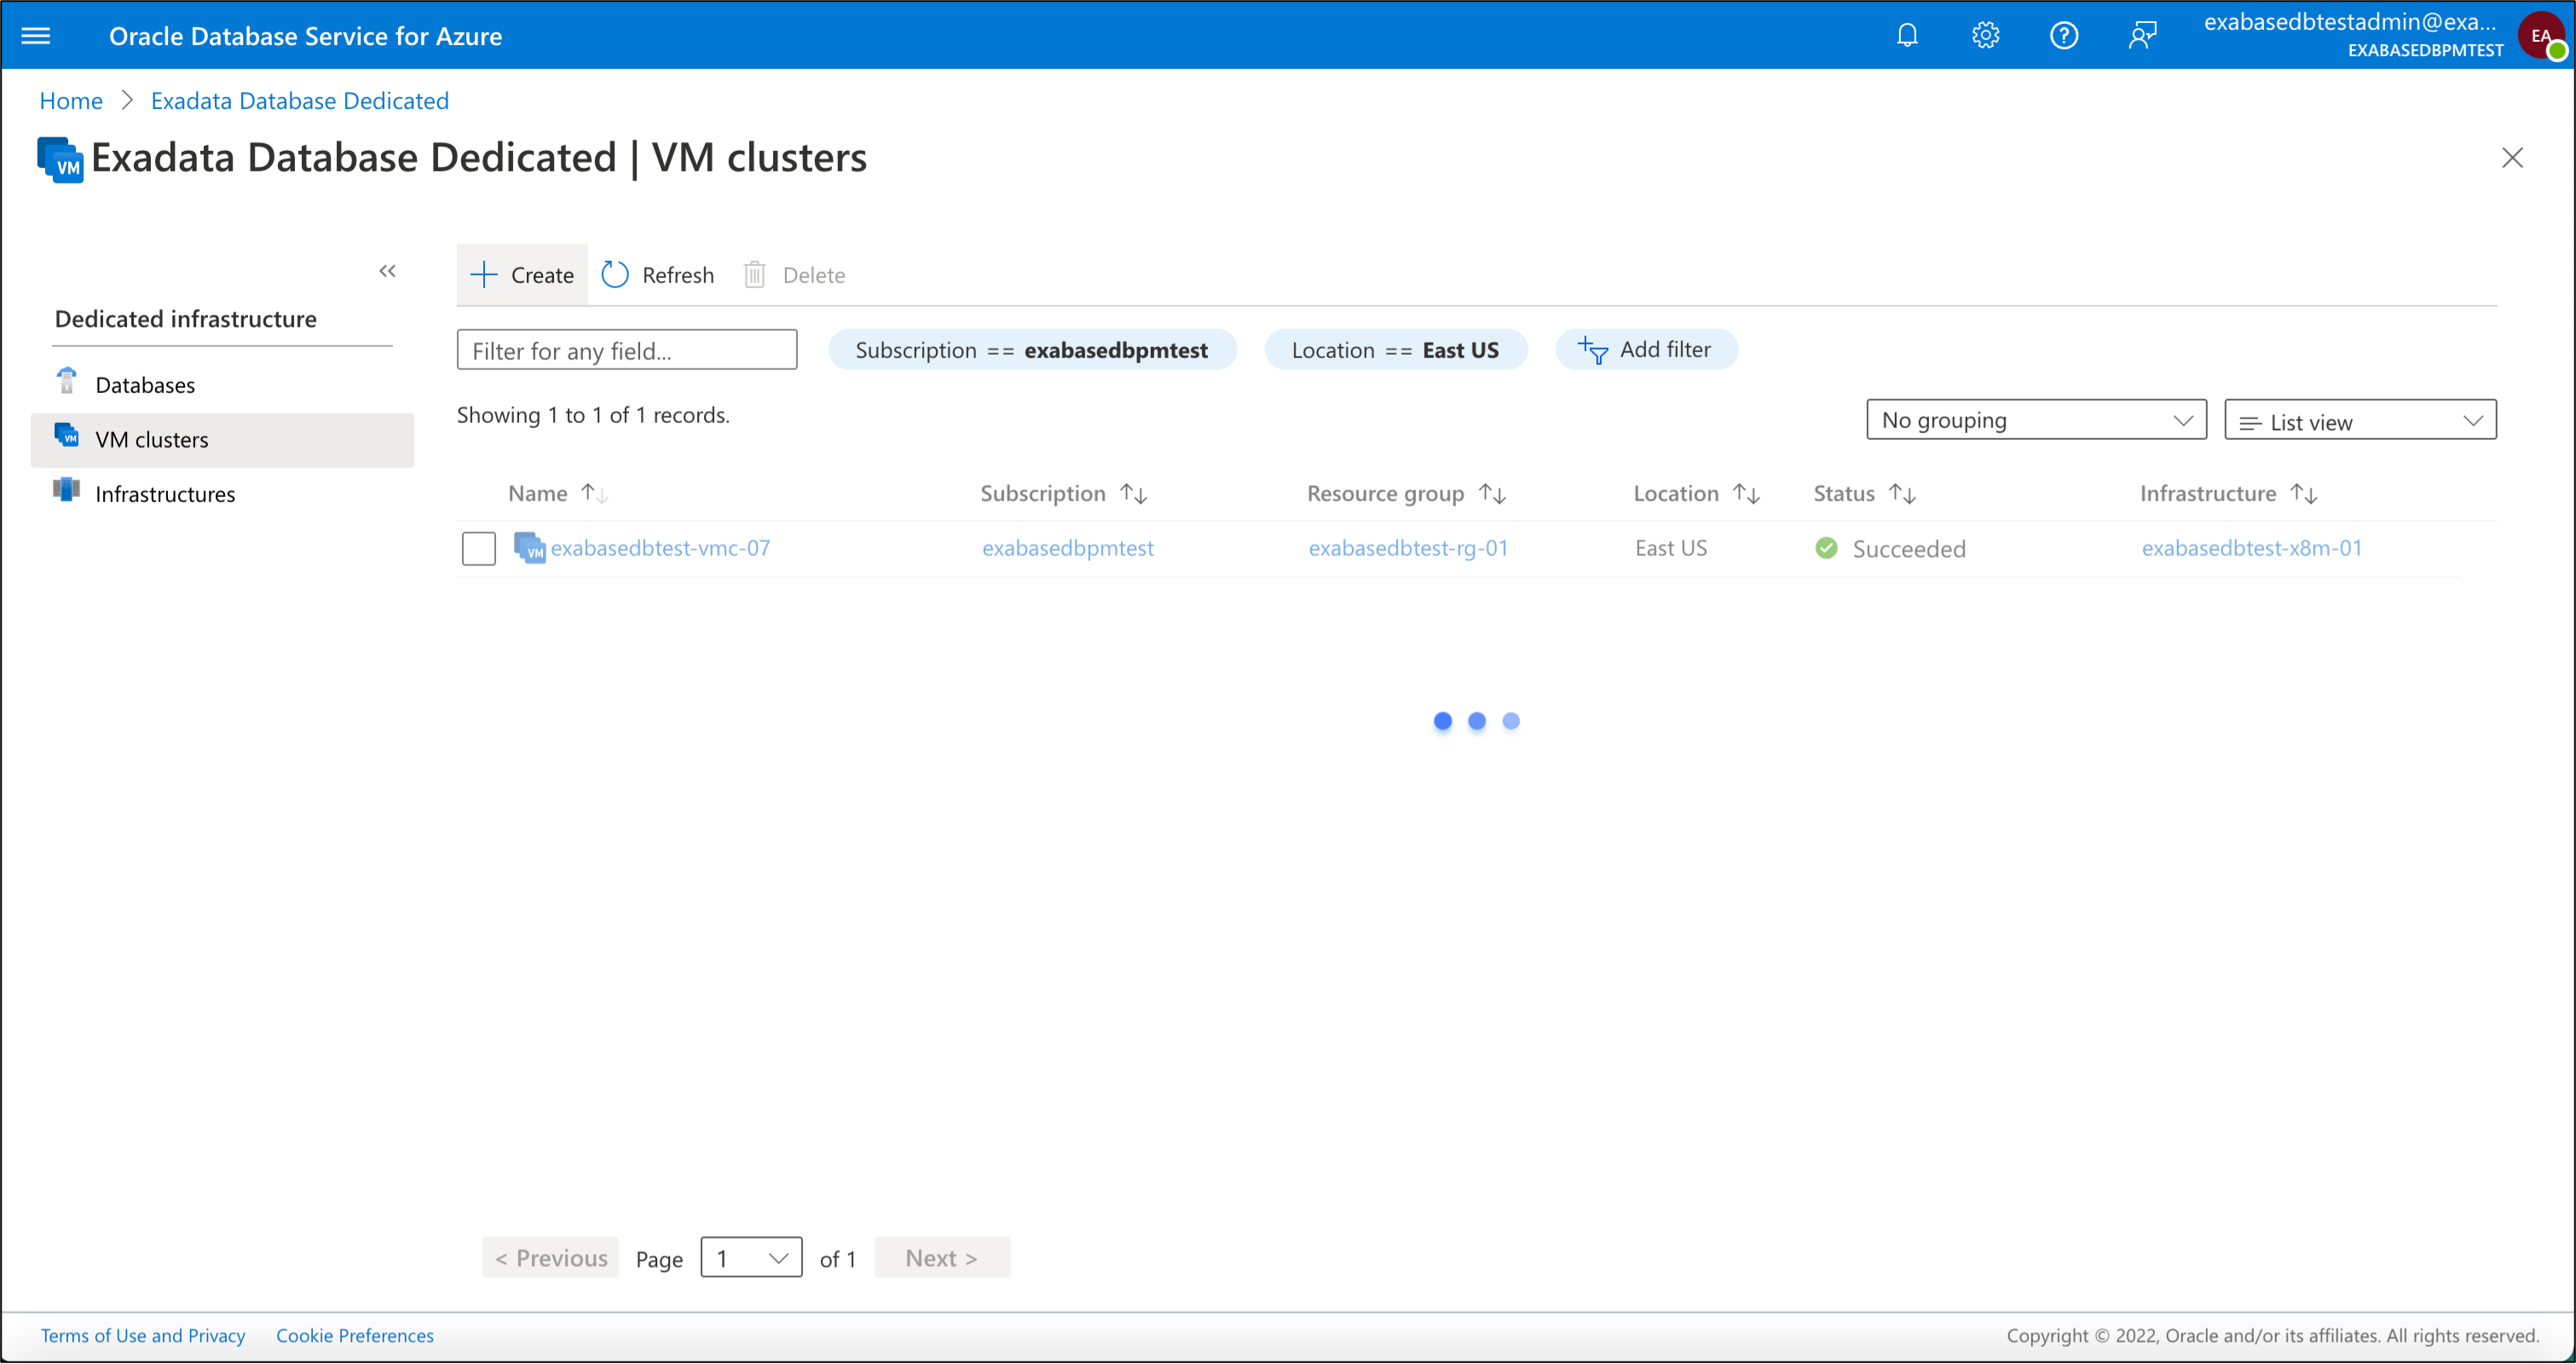Image resolution: width=2576 pixels, height=1364 pixels.
Task: Open the exabasedbtest-x8m-01 infrastructure link
Action: pos(2250,548)
